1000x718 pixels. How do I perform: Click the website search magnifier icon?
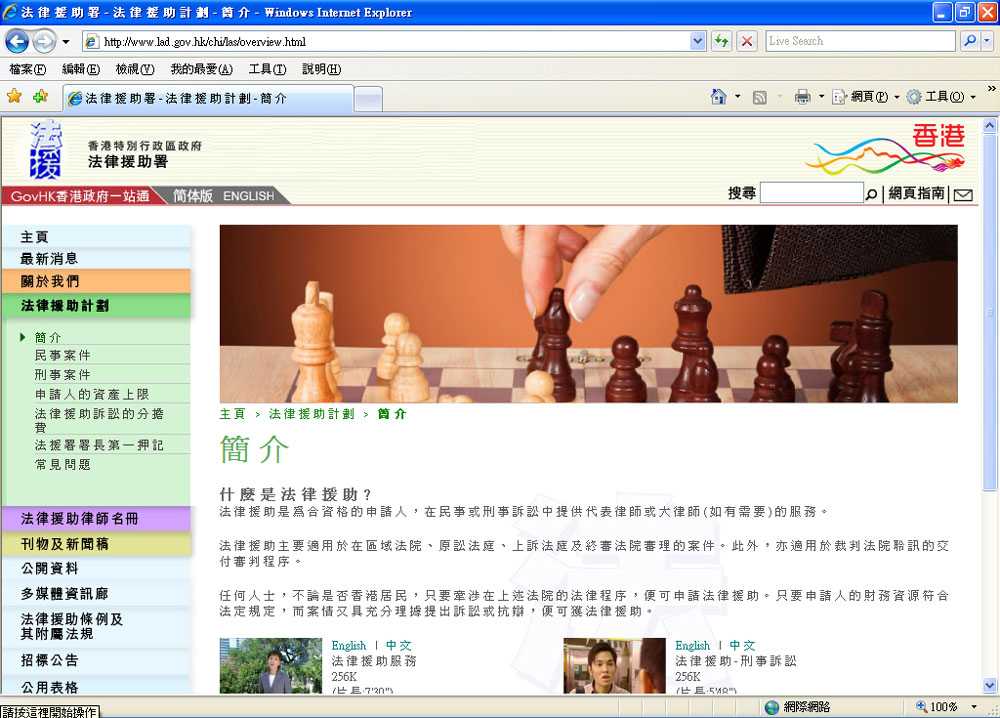coord(871,195)
